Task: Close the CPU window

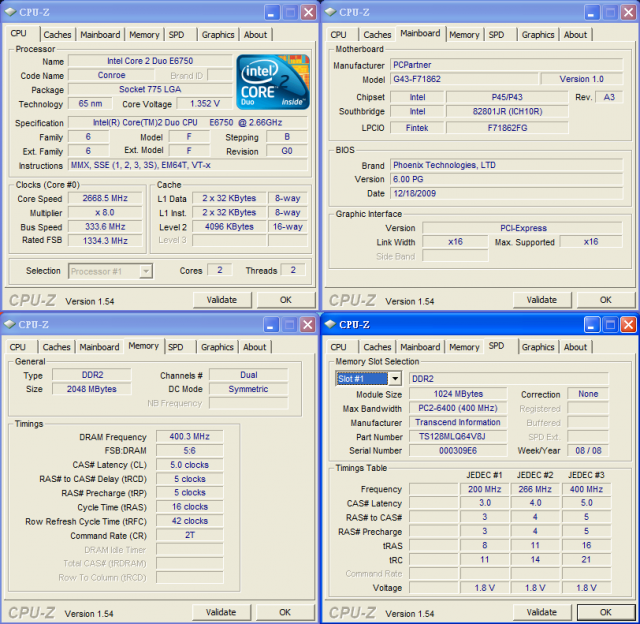Action: point(308,13)
